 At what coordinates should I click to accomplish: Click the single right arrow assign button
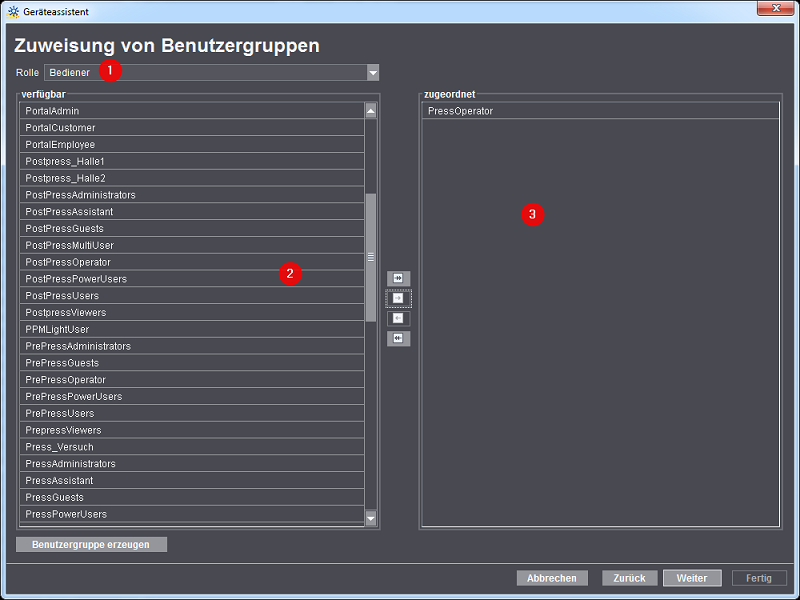[398, 298]
